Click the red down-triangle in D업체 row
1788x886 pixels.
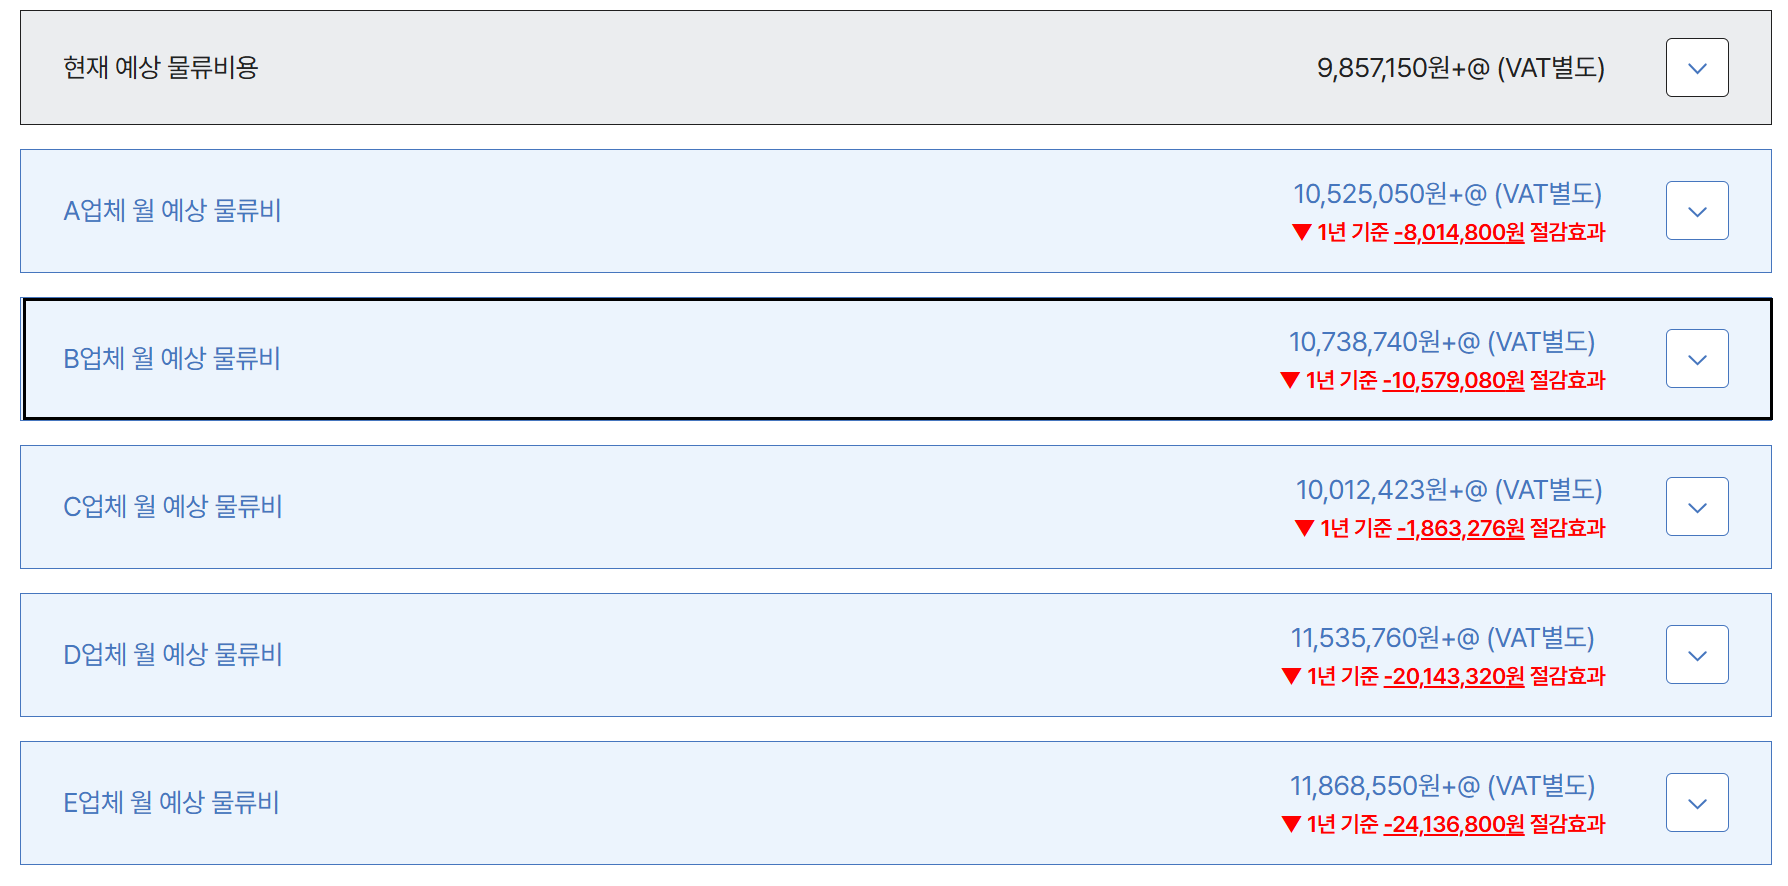1291,677
